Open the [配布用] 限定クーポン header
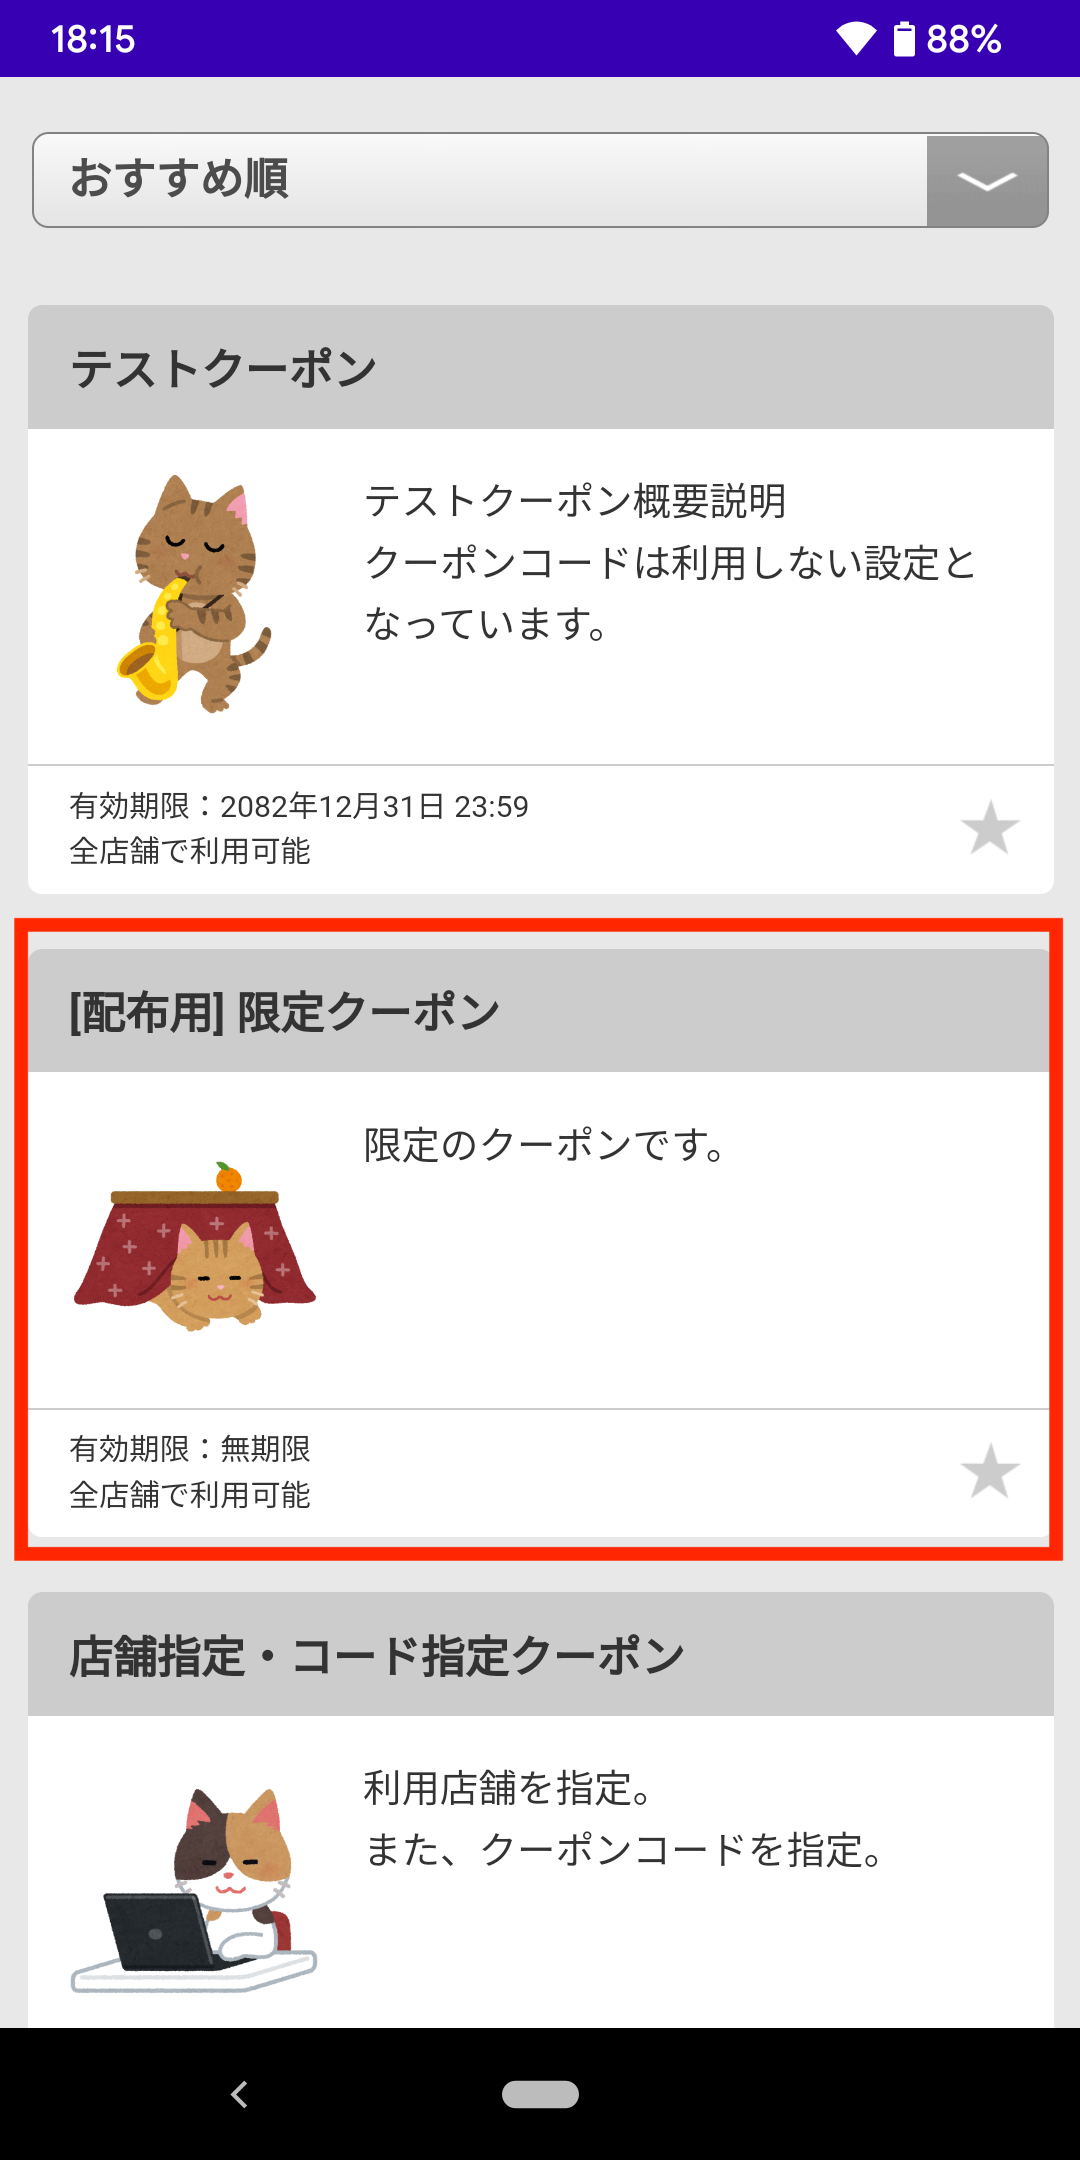 tap(540, 1010)
